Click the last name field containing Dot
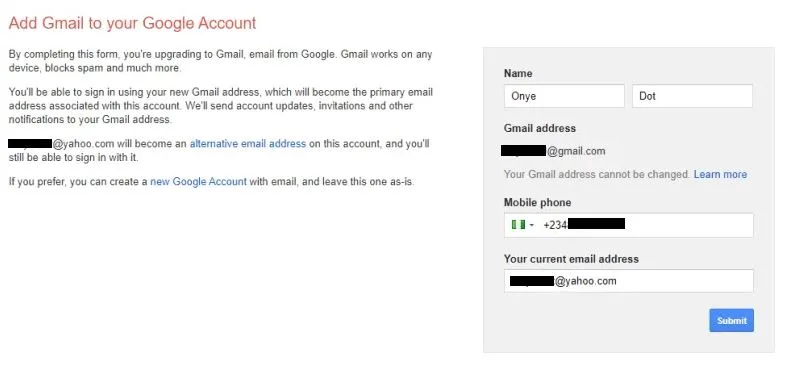The width and height of the screenshot is (794, 371). pos(692,96)
